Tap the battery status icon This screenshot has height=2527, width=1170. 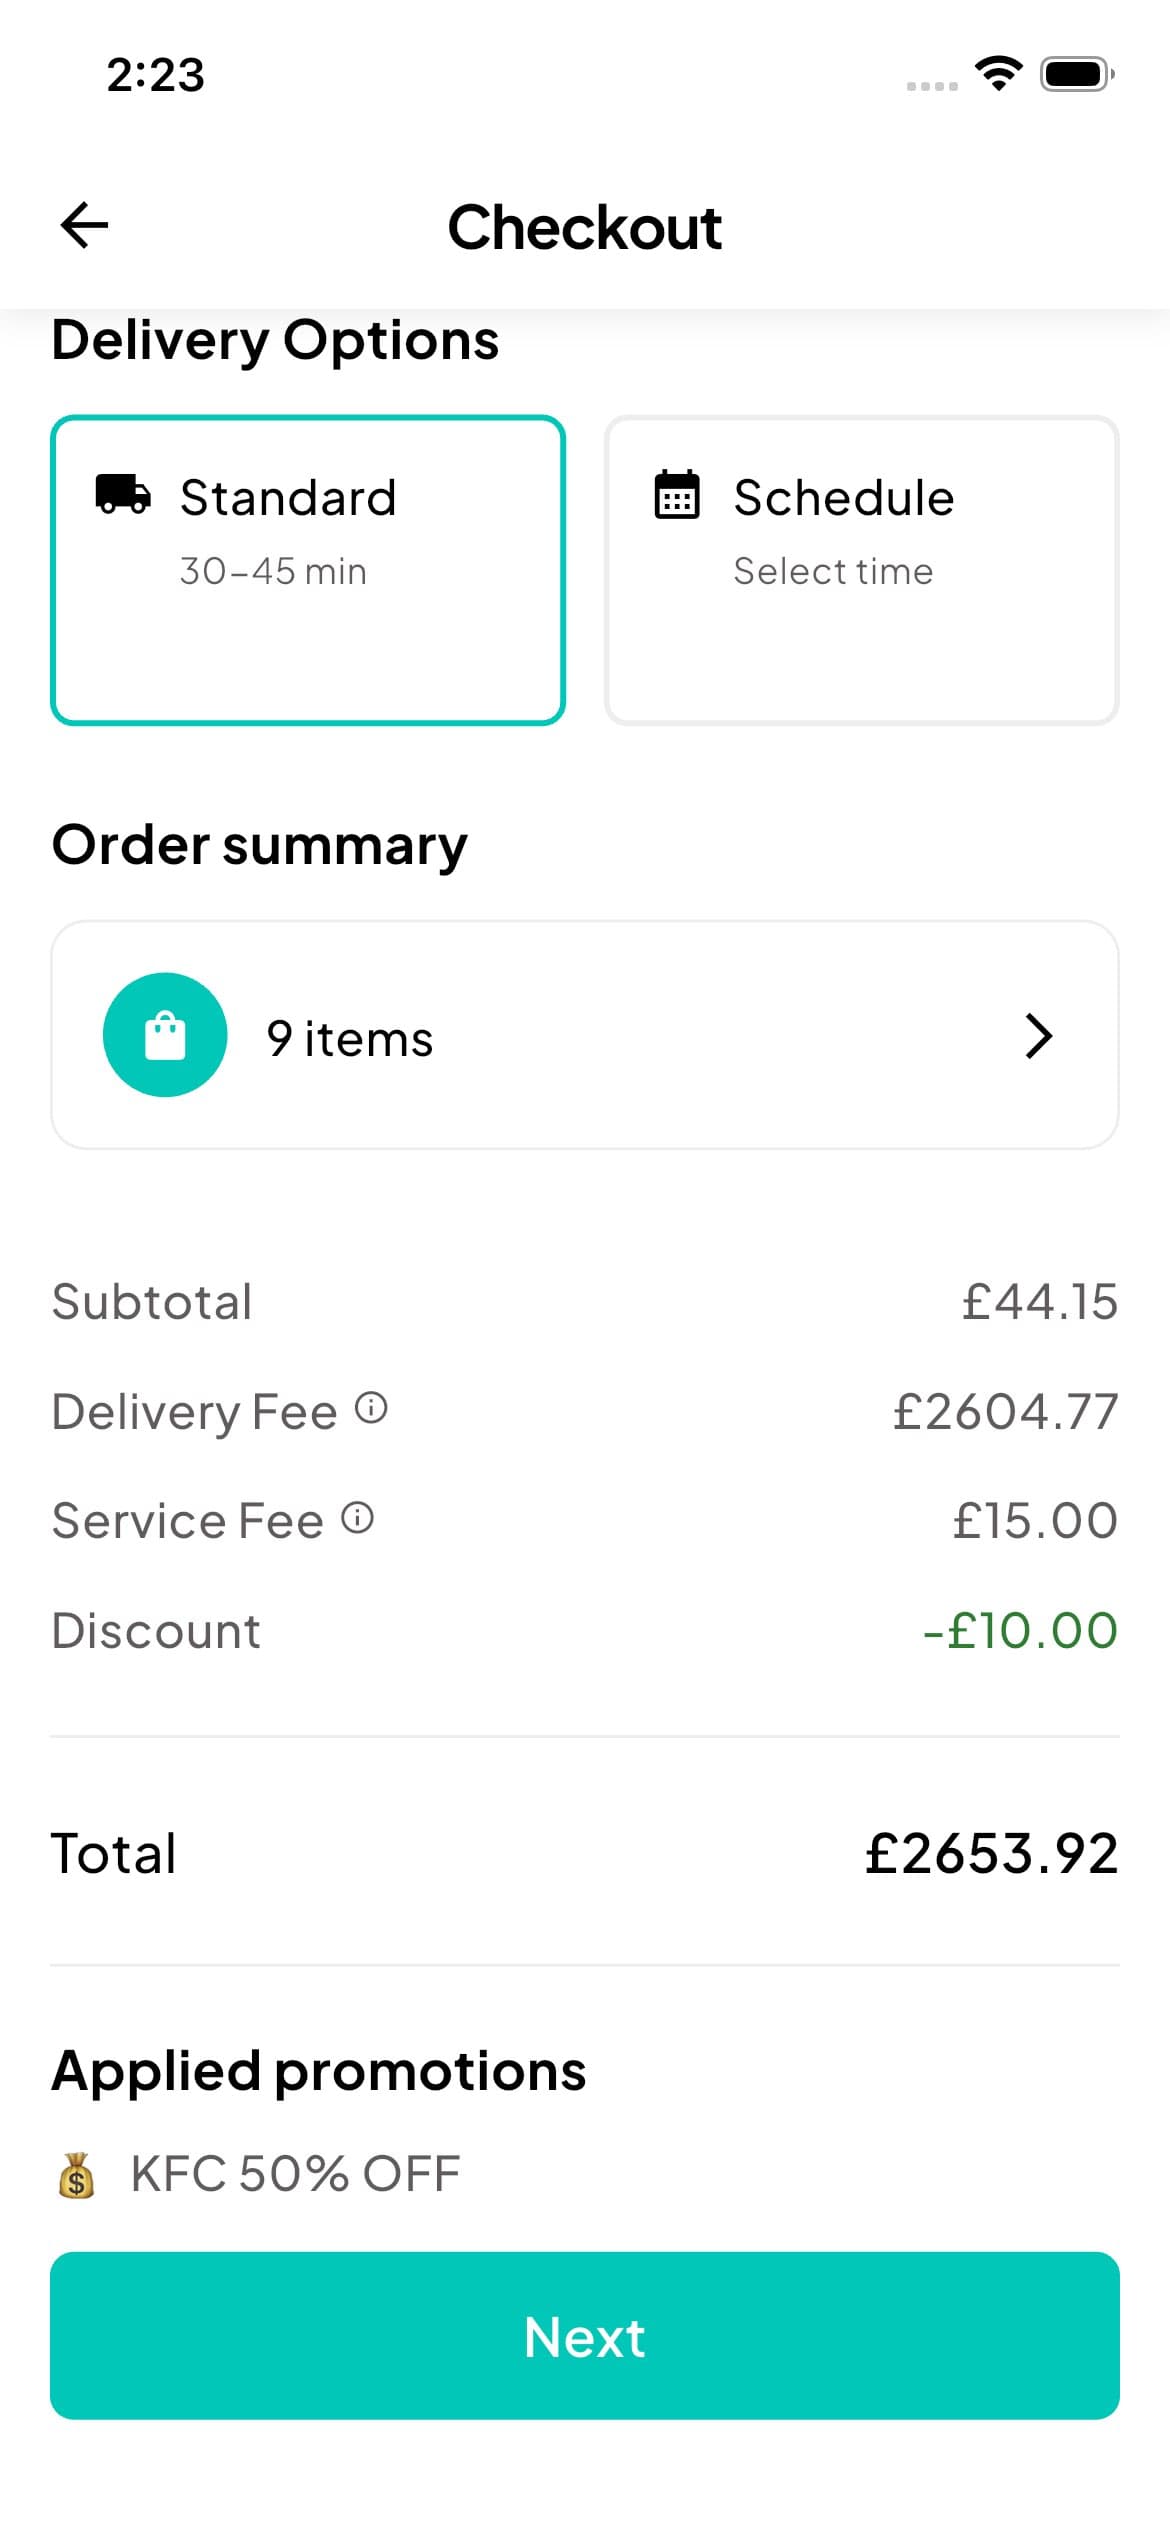[1076, 74]
